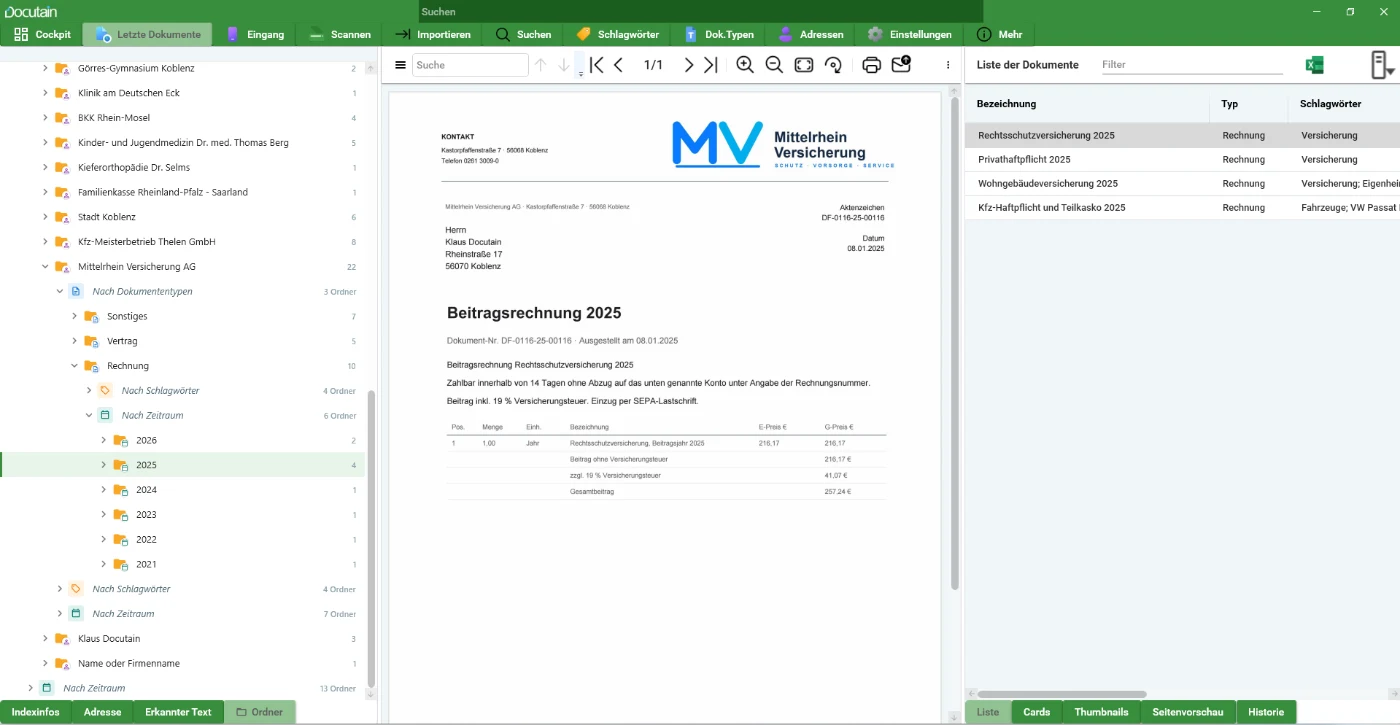Open Schlagwörter management
Screen dimensions: 1400x725
coord(617,34)
